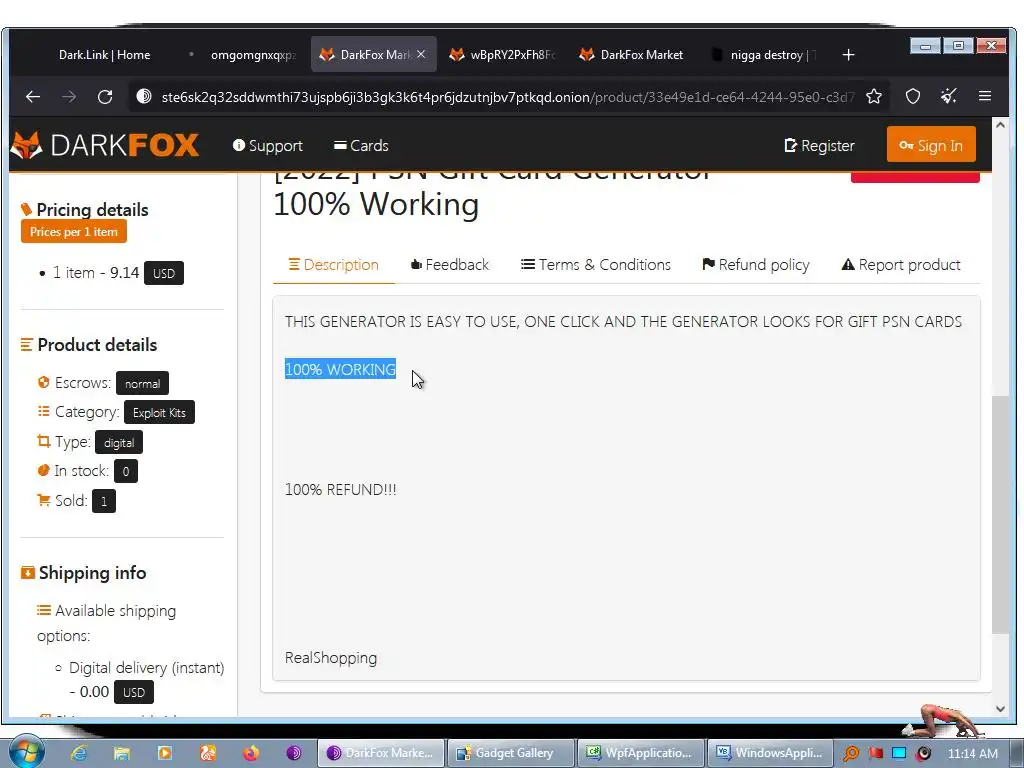Open a new browser tab
This screenshot has height=768, width=1024.
pos(848,55)
